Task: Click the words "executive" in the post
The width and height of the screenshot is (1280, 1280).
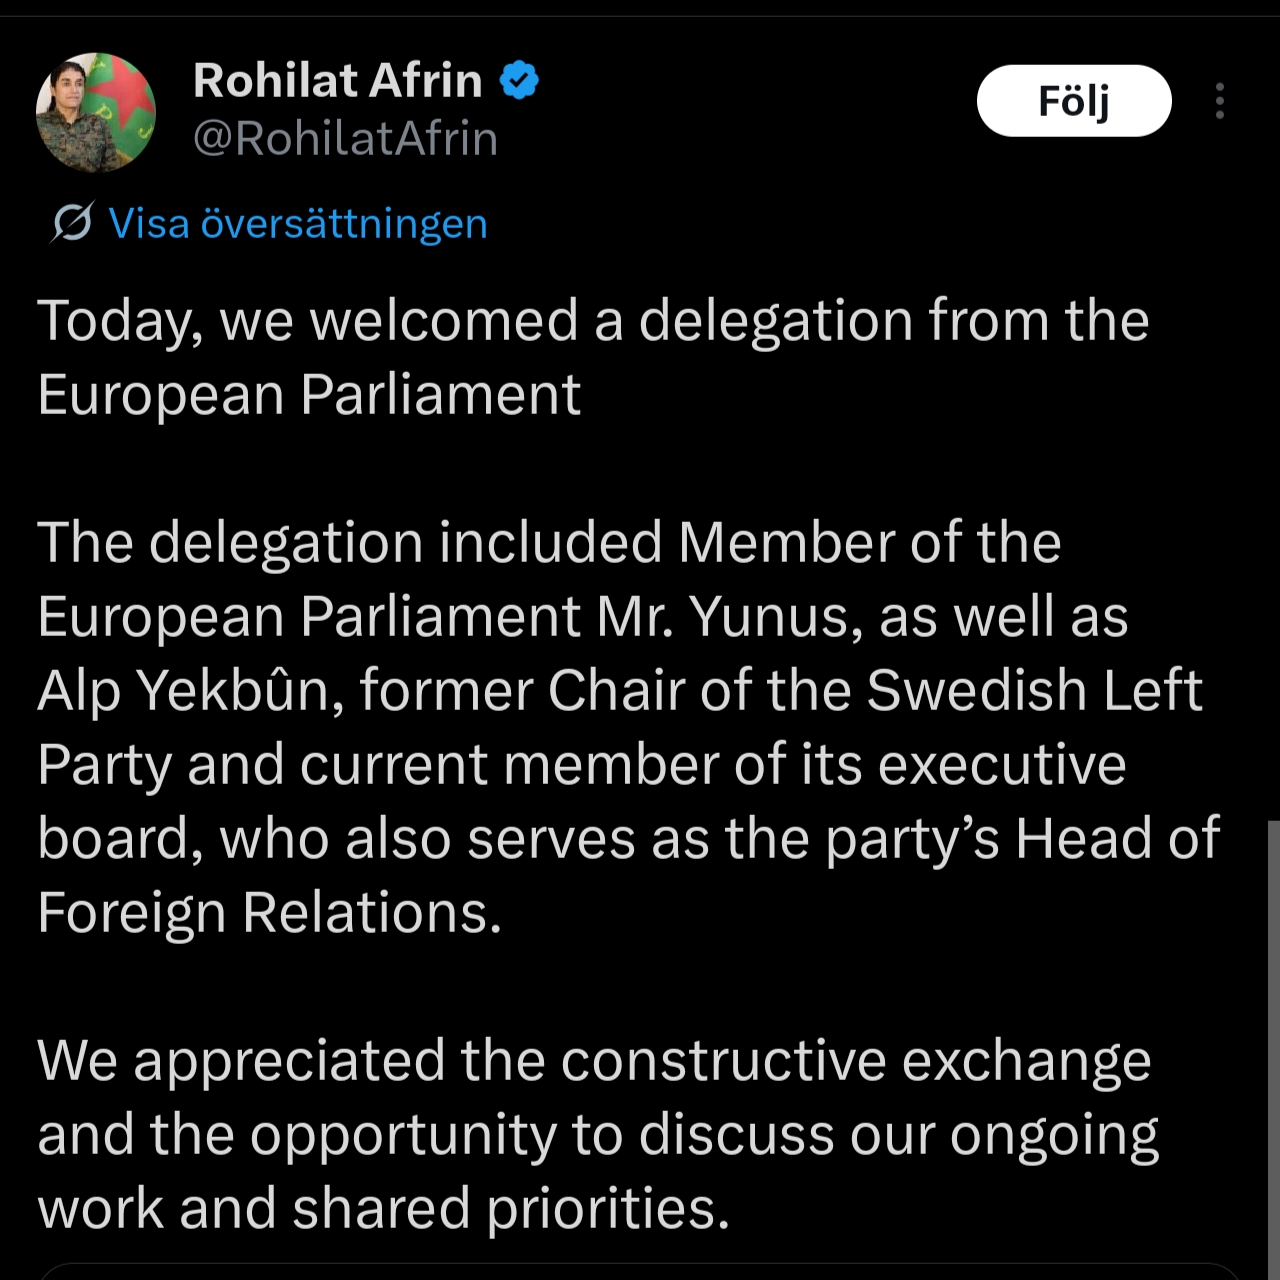Action: point(1002,764)
